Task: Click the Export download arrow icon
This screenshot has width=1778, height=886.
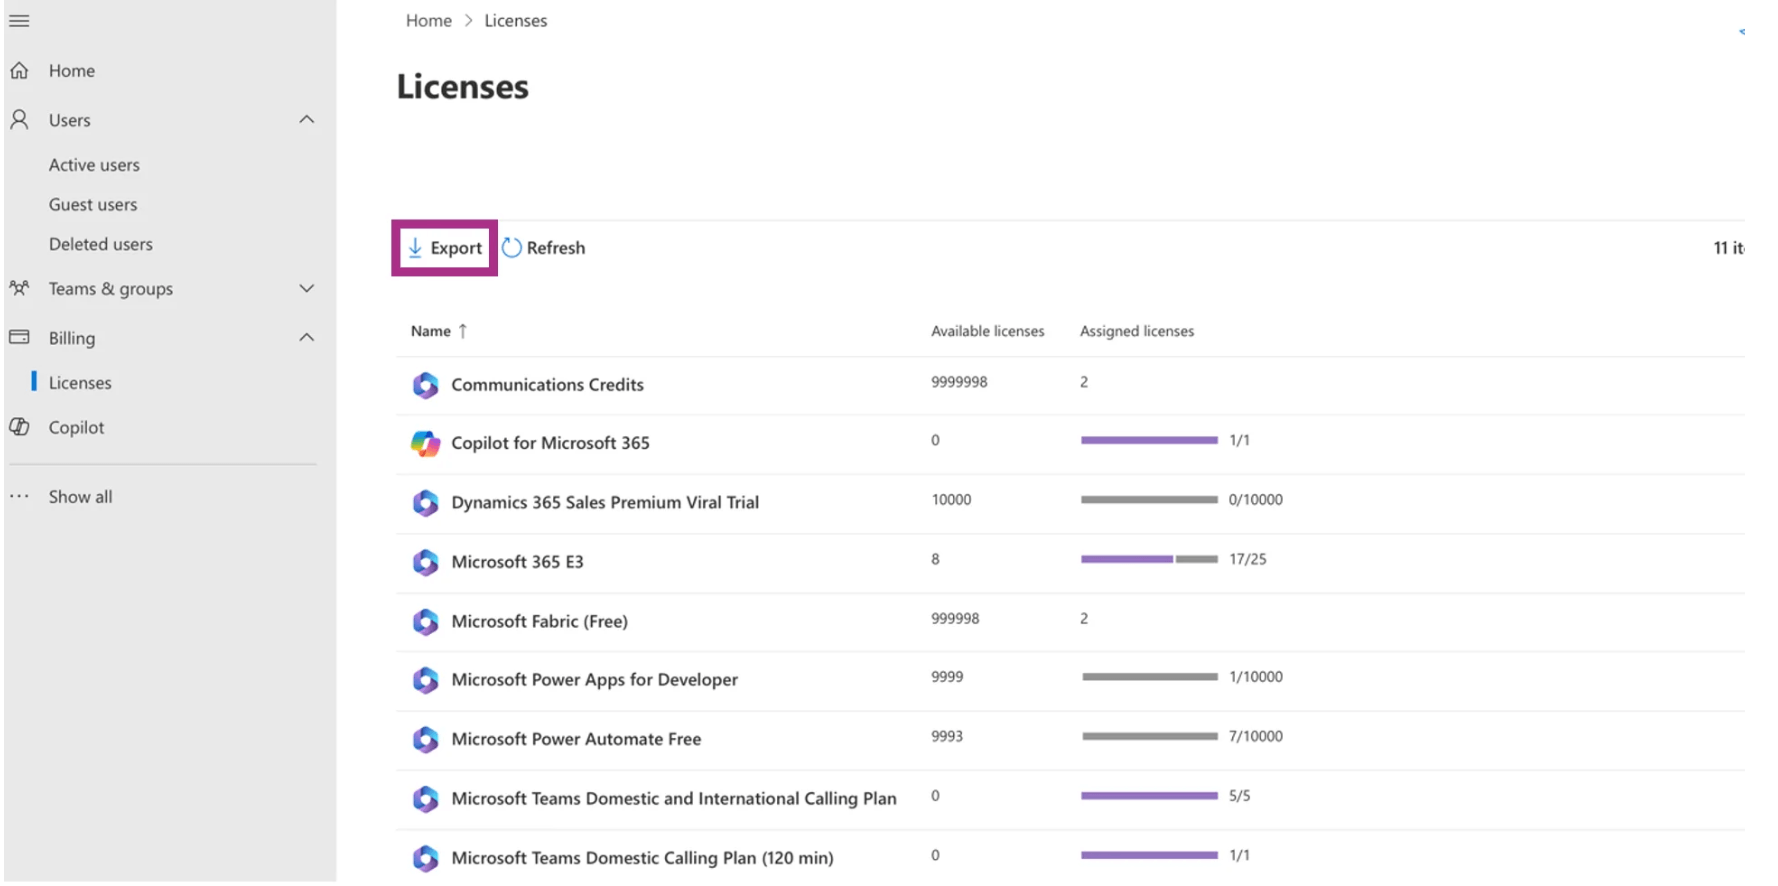Action: pyautogui.click(x=415, y=247)
